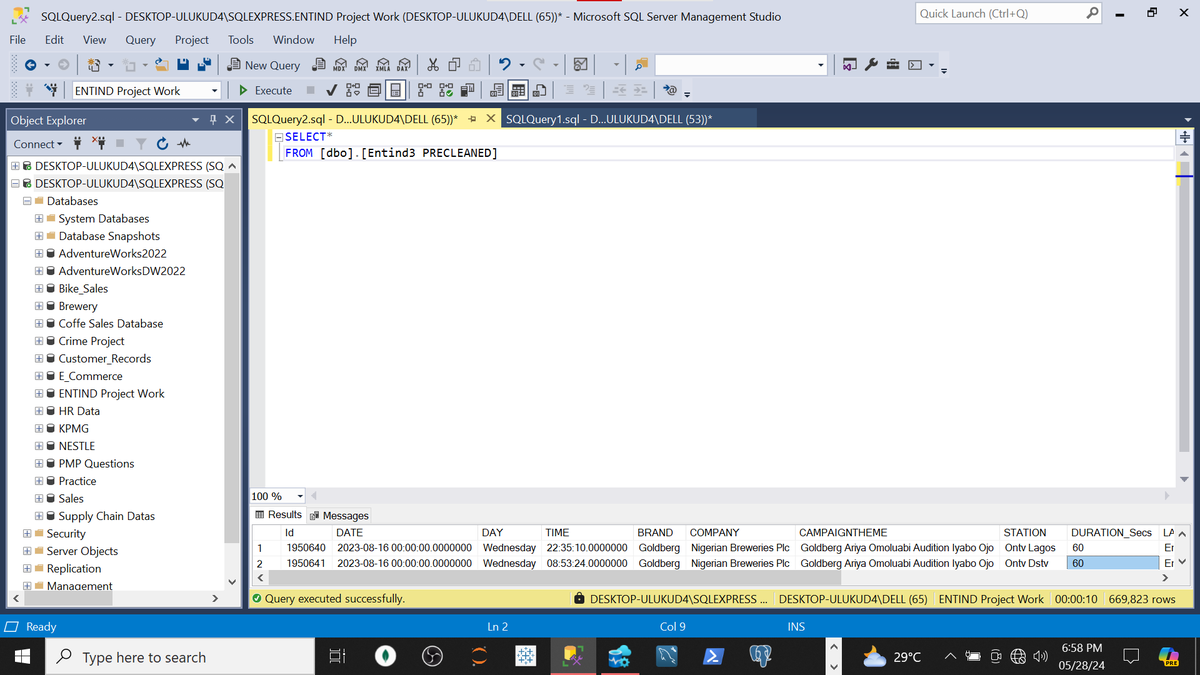Click the Find in Files icon
This screenshot has height=675, width=1200.
point(641,65)
